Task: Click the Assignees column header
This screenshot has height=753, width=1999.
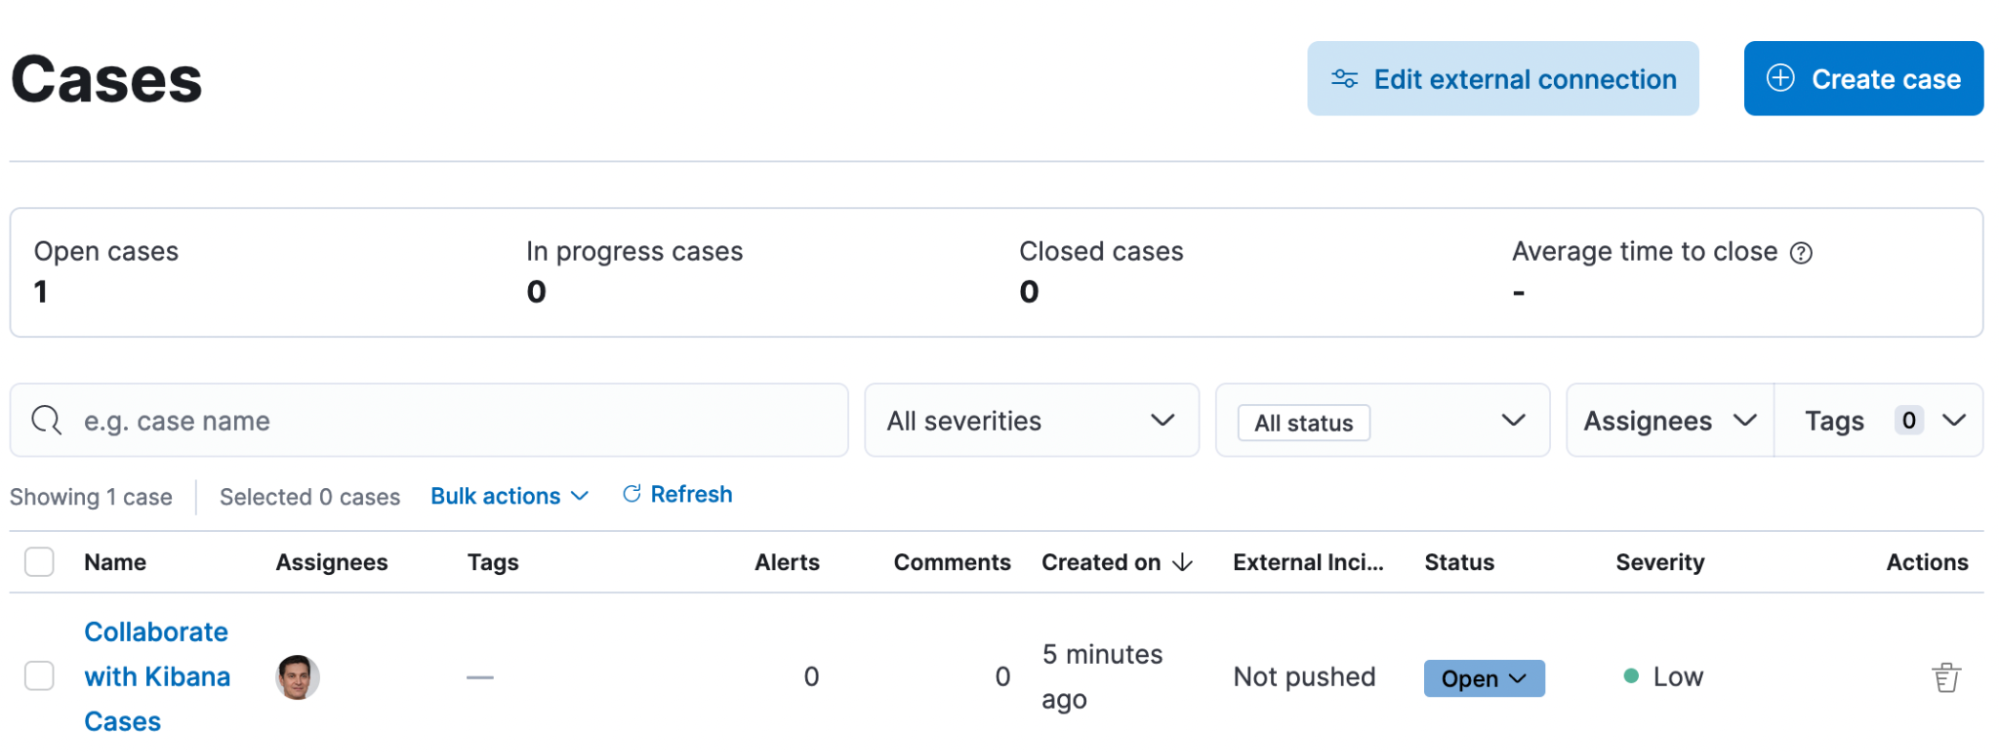Action: point(331,562)
